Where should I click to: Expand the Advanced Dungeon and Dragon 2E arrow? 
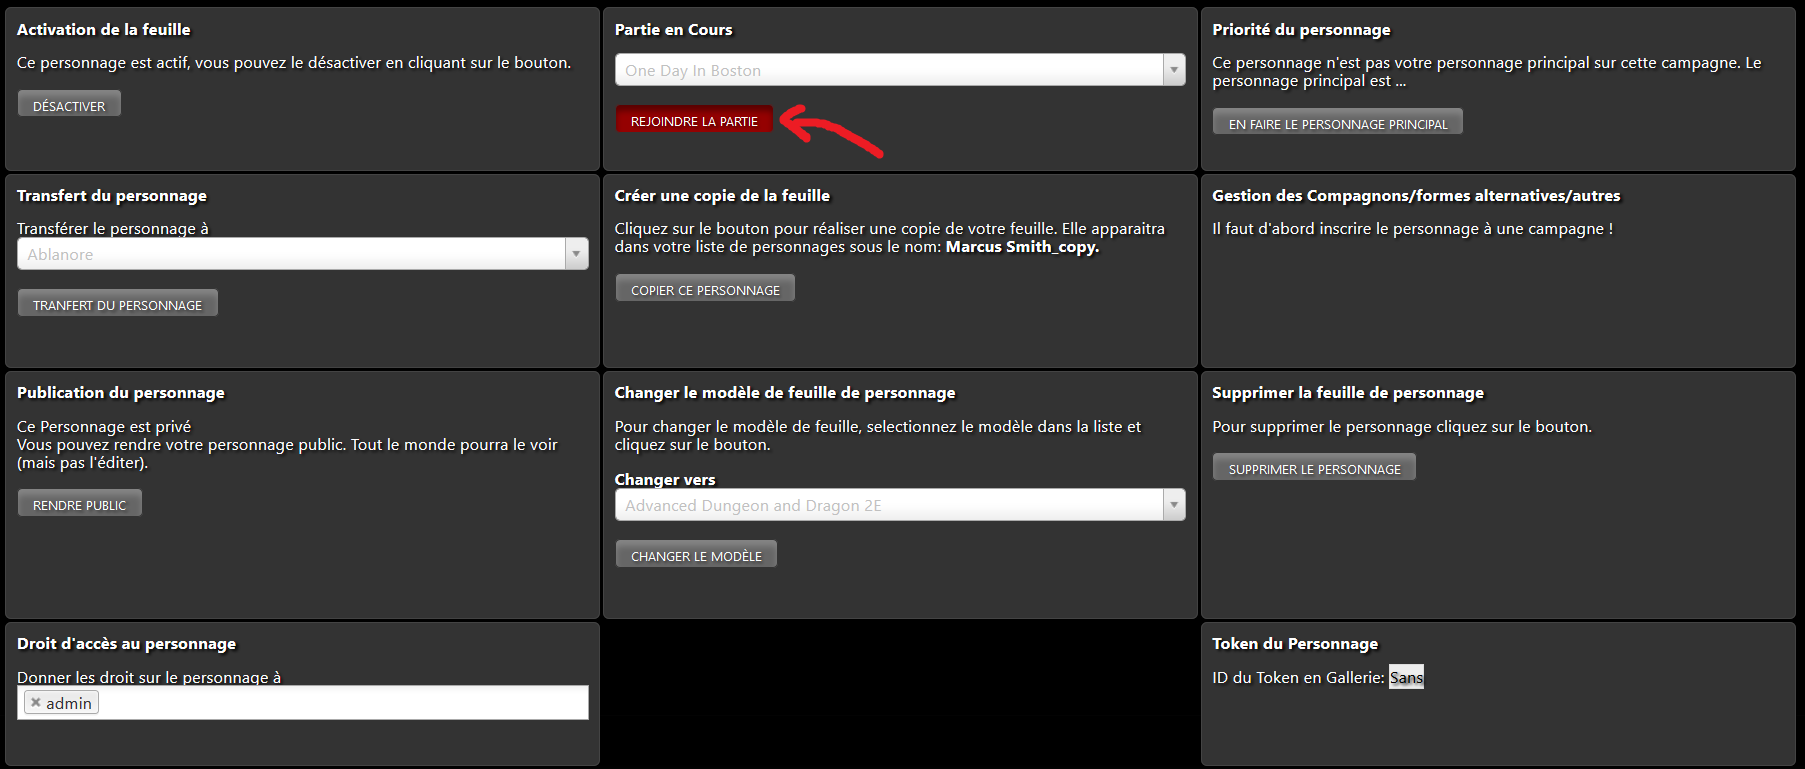(1174, 505)
